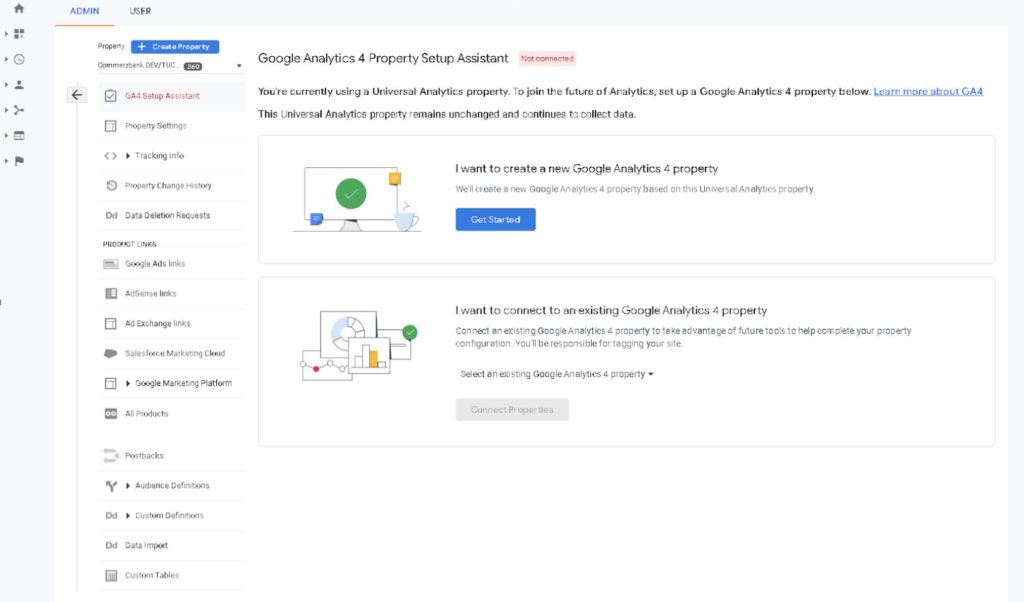This screenshot has height=602, width=1024.
Task: Click Get Started to create GA4 property
Action: (x=496, y=219)
